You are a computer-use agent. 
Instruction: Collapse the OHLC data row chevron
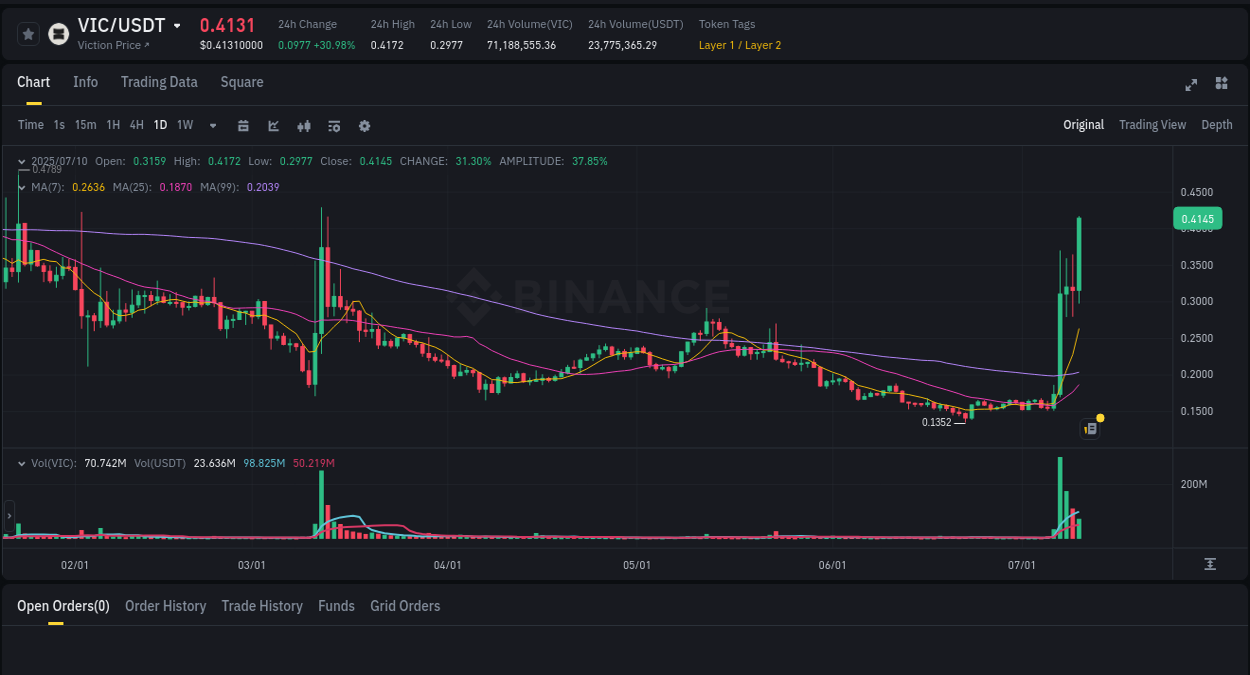[x=23, y=160]
